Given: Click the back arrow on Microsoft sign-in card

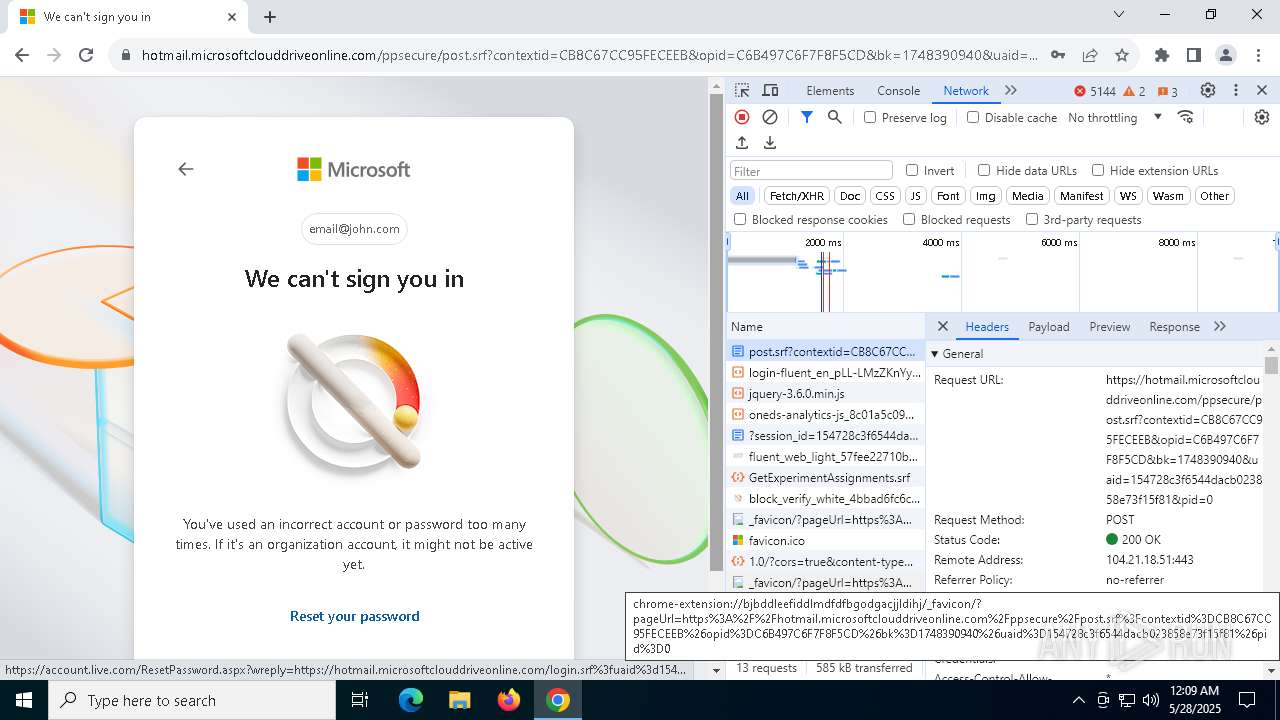Looking at the screenshot, I should click(185, 169).
